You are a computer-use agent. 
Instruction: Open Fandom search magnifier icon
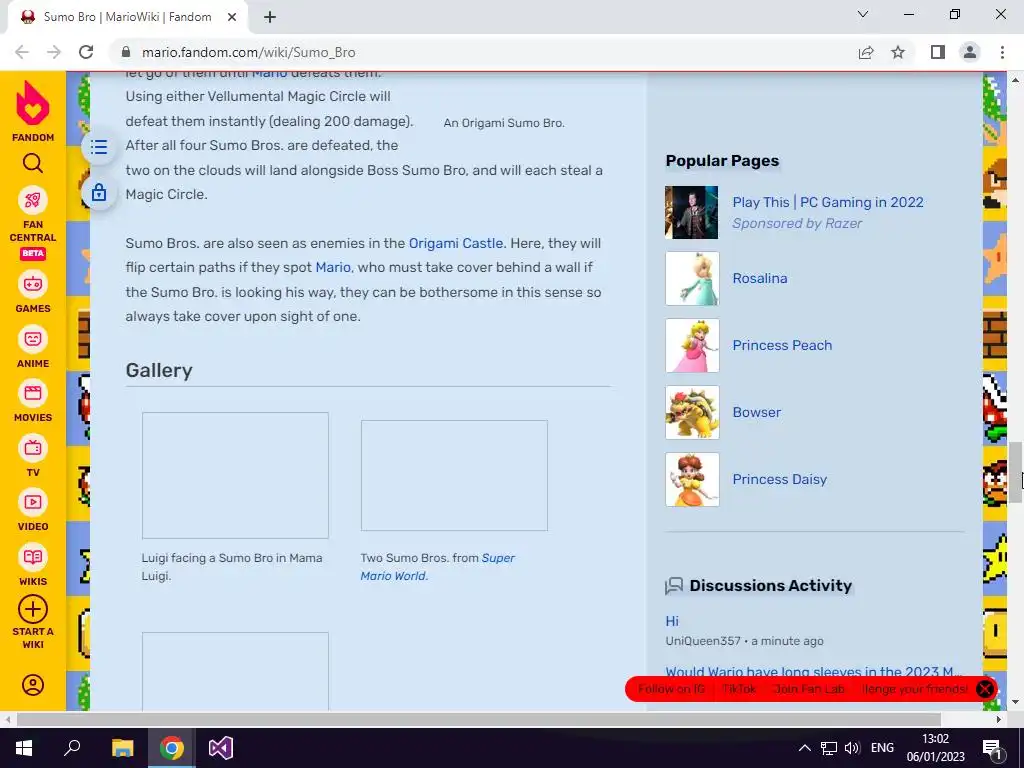point(33,163)
